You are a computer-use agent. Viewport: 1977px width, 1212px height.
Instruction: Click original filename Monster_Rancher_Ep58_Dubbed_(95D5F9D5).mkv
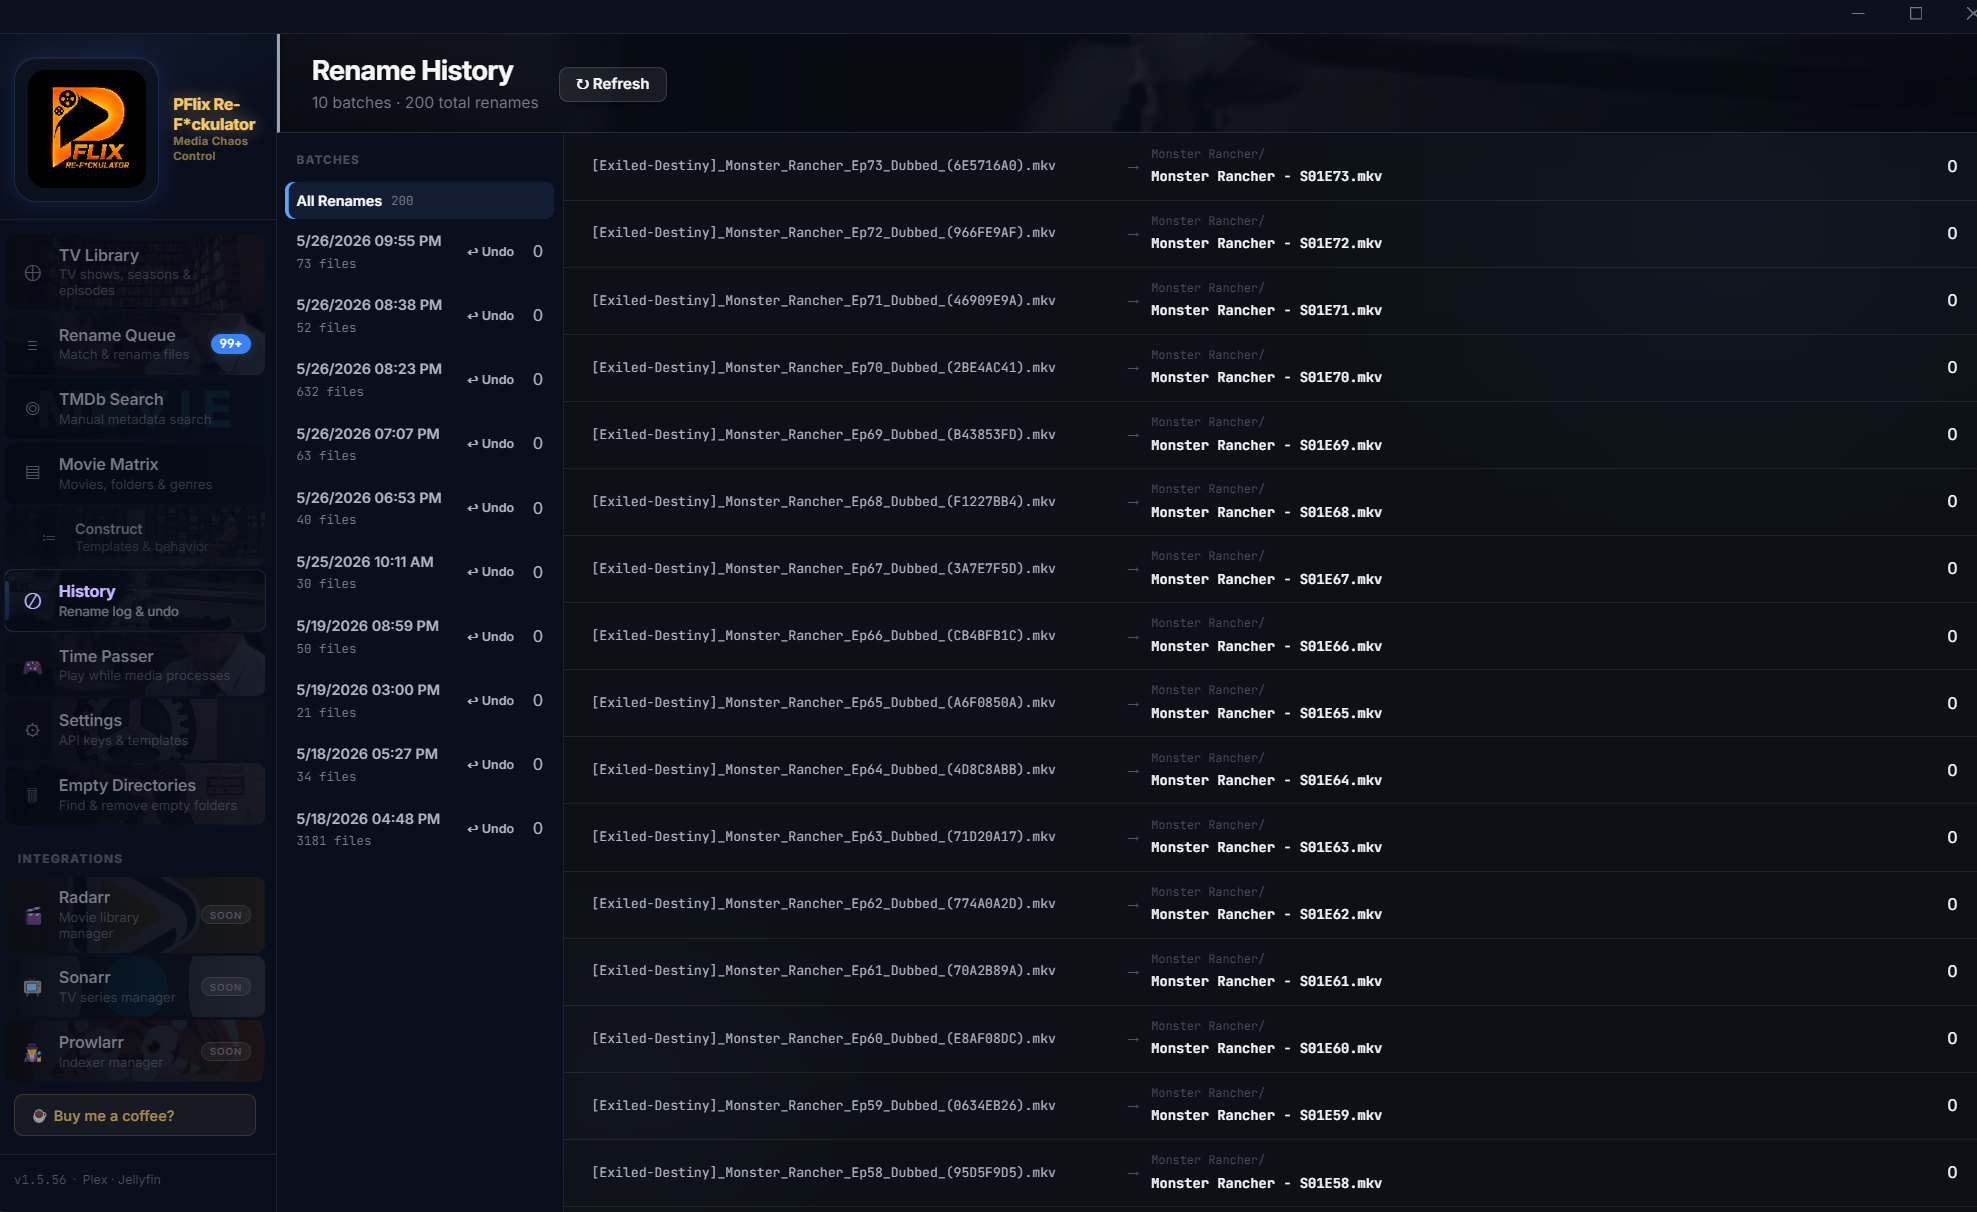[823, 1172]
